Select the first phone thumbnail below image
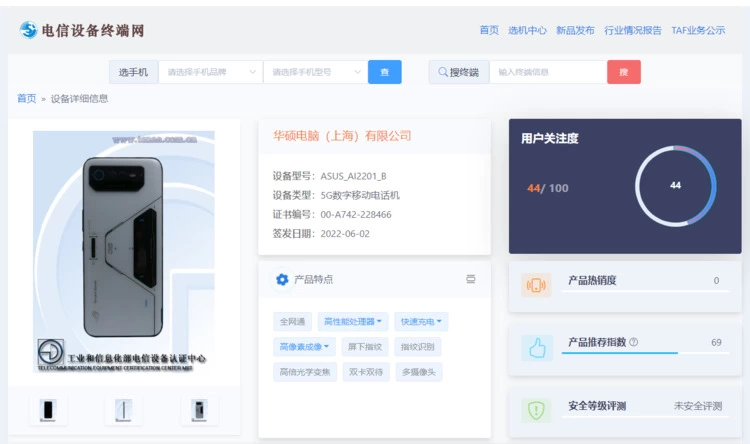Screen dimensions: 750x444 (x=47, y=410)
